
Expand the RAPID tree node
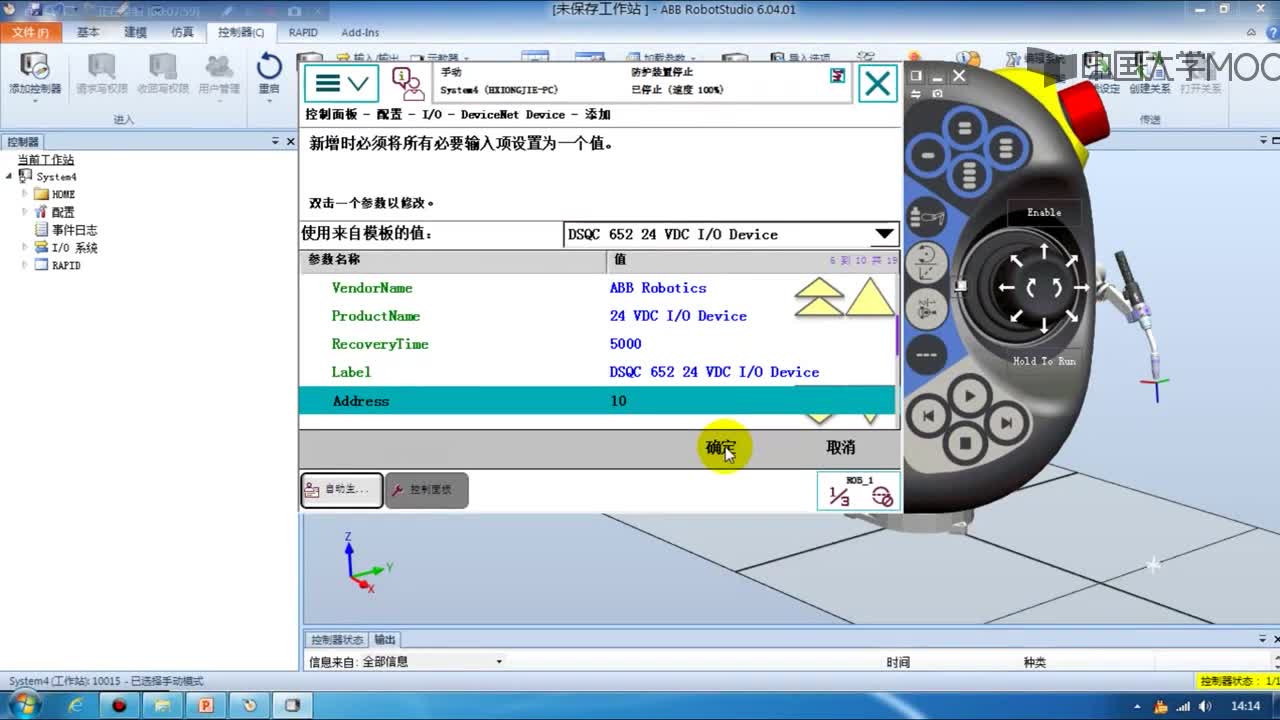pyautogui.click(x=26, y=266)
